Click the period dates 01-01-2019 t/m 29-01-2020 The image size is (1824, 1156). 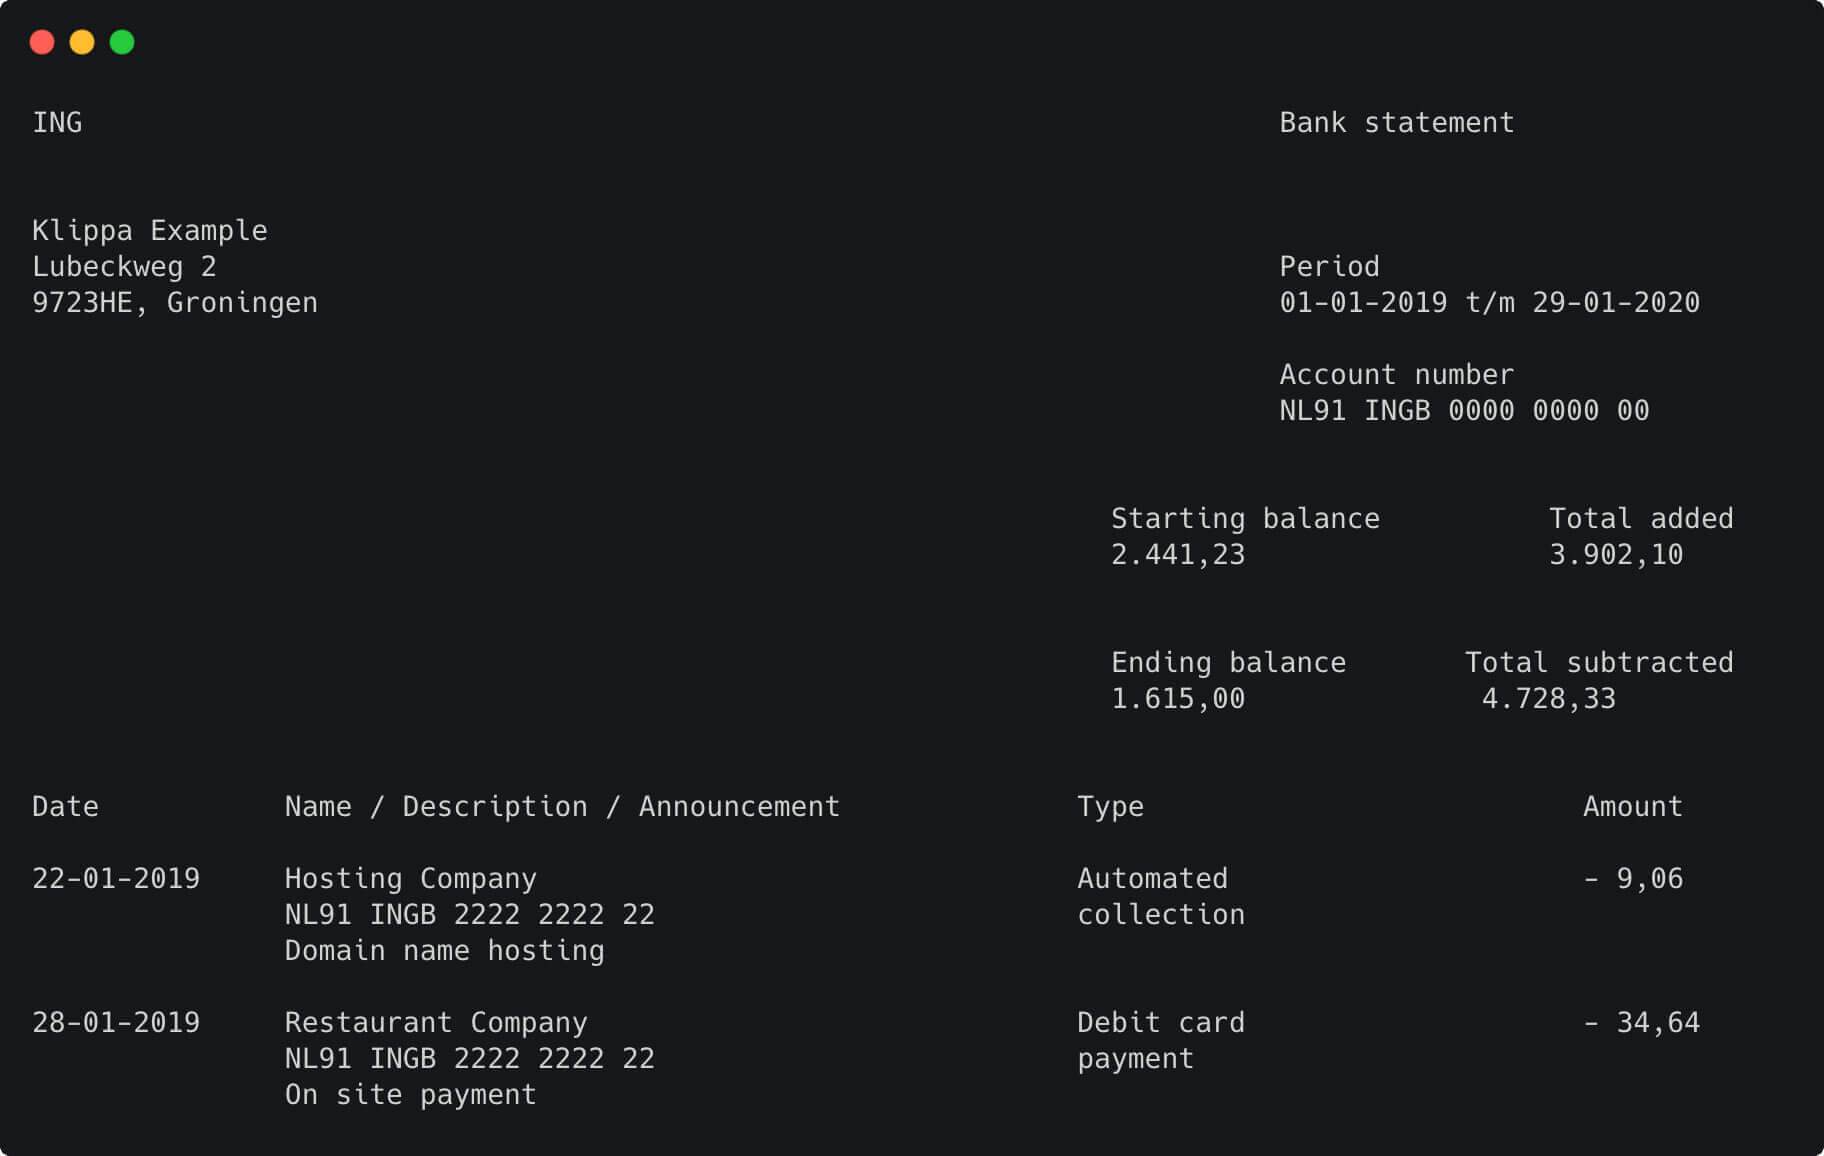click(x=1489, y=303)
